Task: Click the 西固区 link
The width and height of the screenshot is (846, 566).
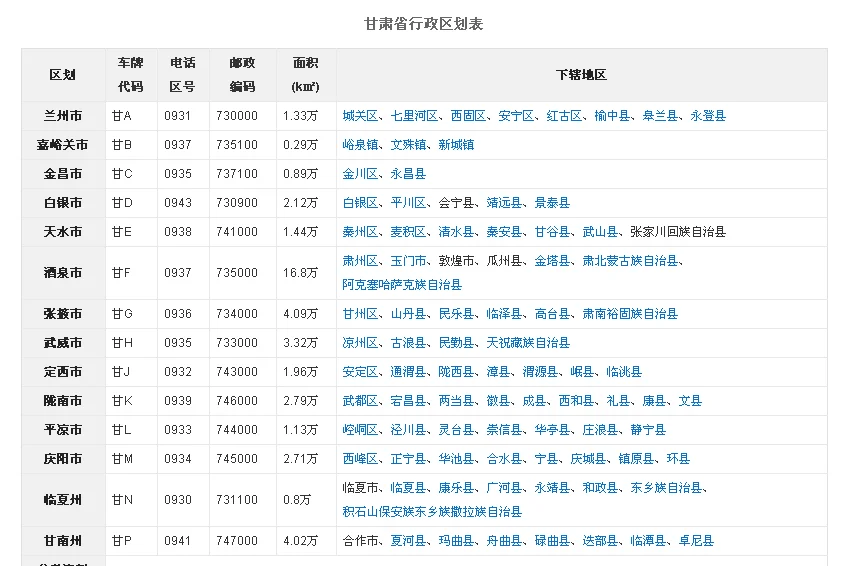Action: tap(468, 116)
